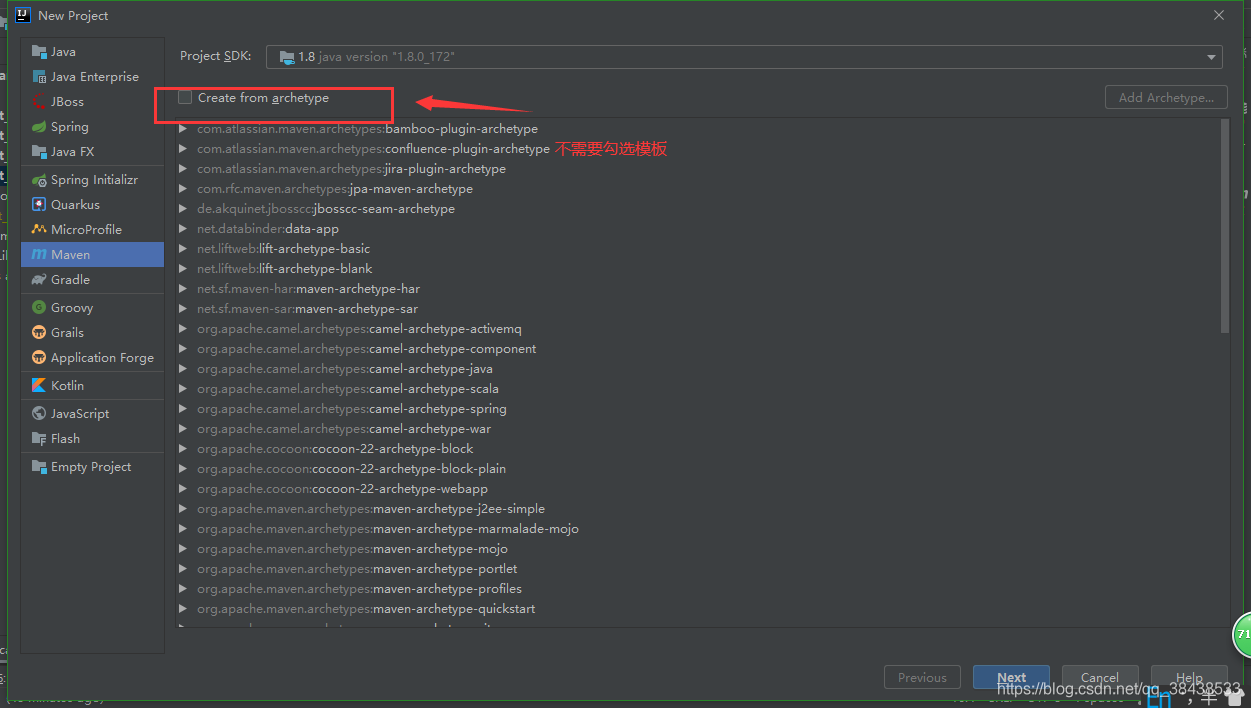Select camel-archetype-spring entry
The image size is (1251, 708).
pos(352,409)
